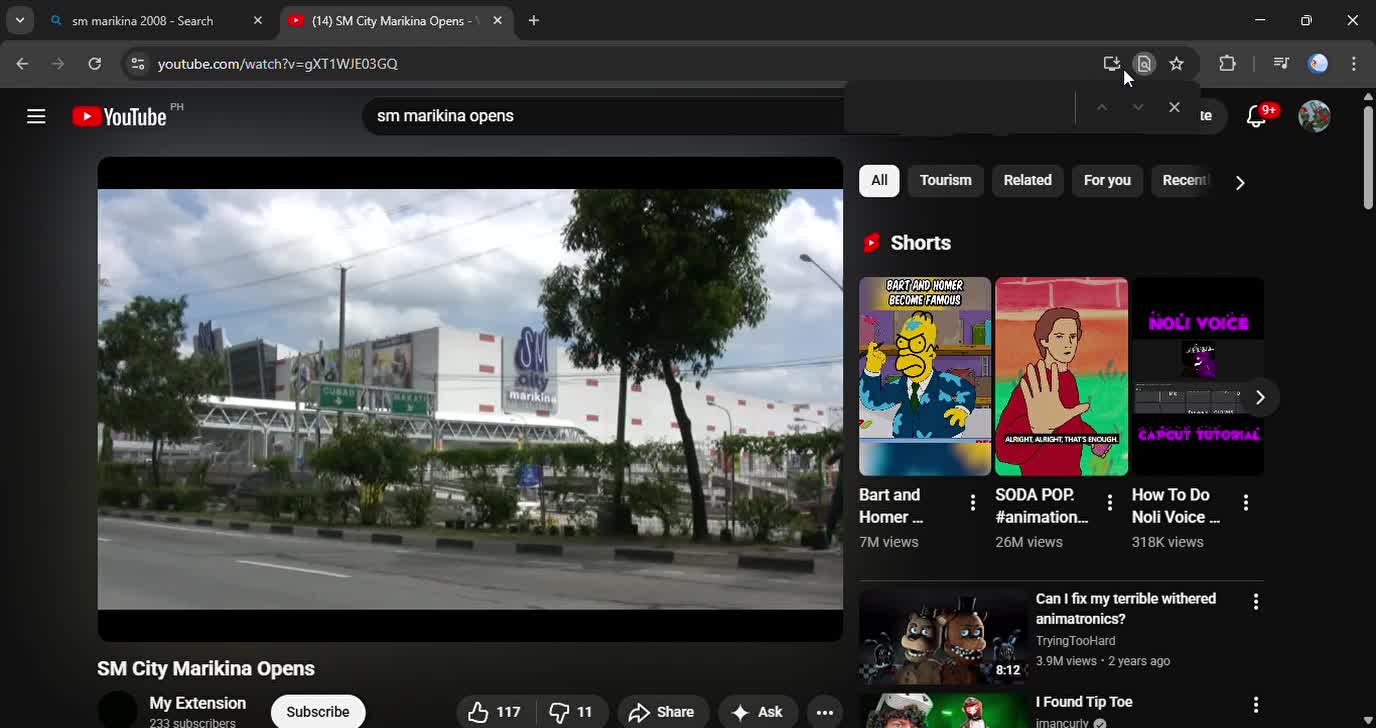This screenshot has height=728, width=1376.
Task: Click the Ask button under the video
Action: [x=757, y=712]
